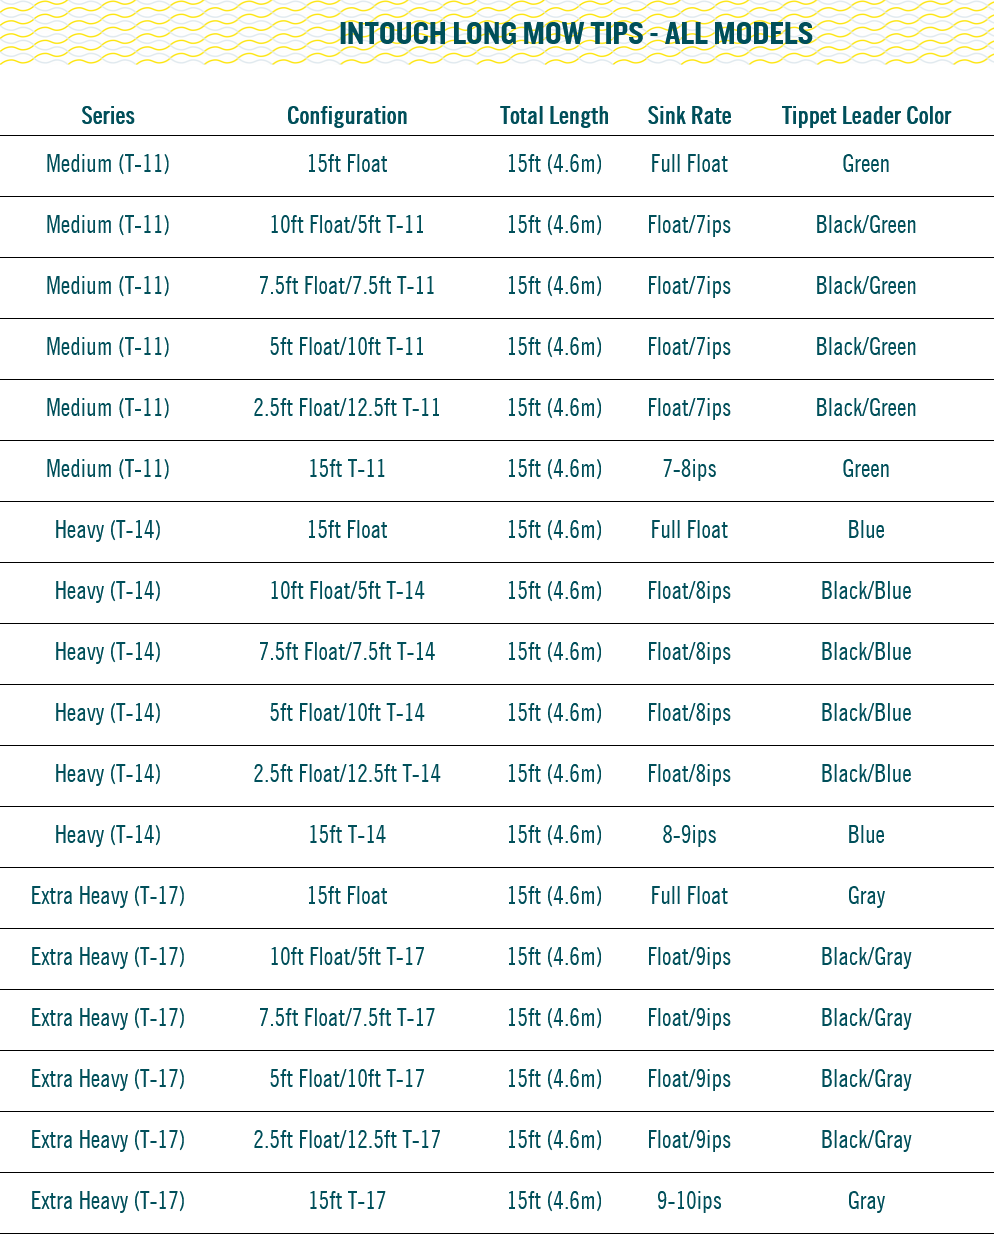Click the 15ft T-11 configuration cell
Image resolution: width=994 pixels, height=1249 pixels.
click(347, 469)
